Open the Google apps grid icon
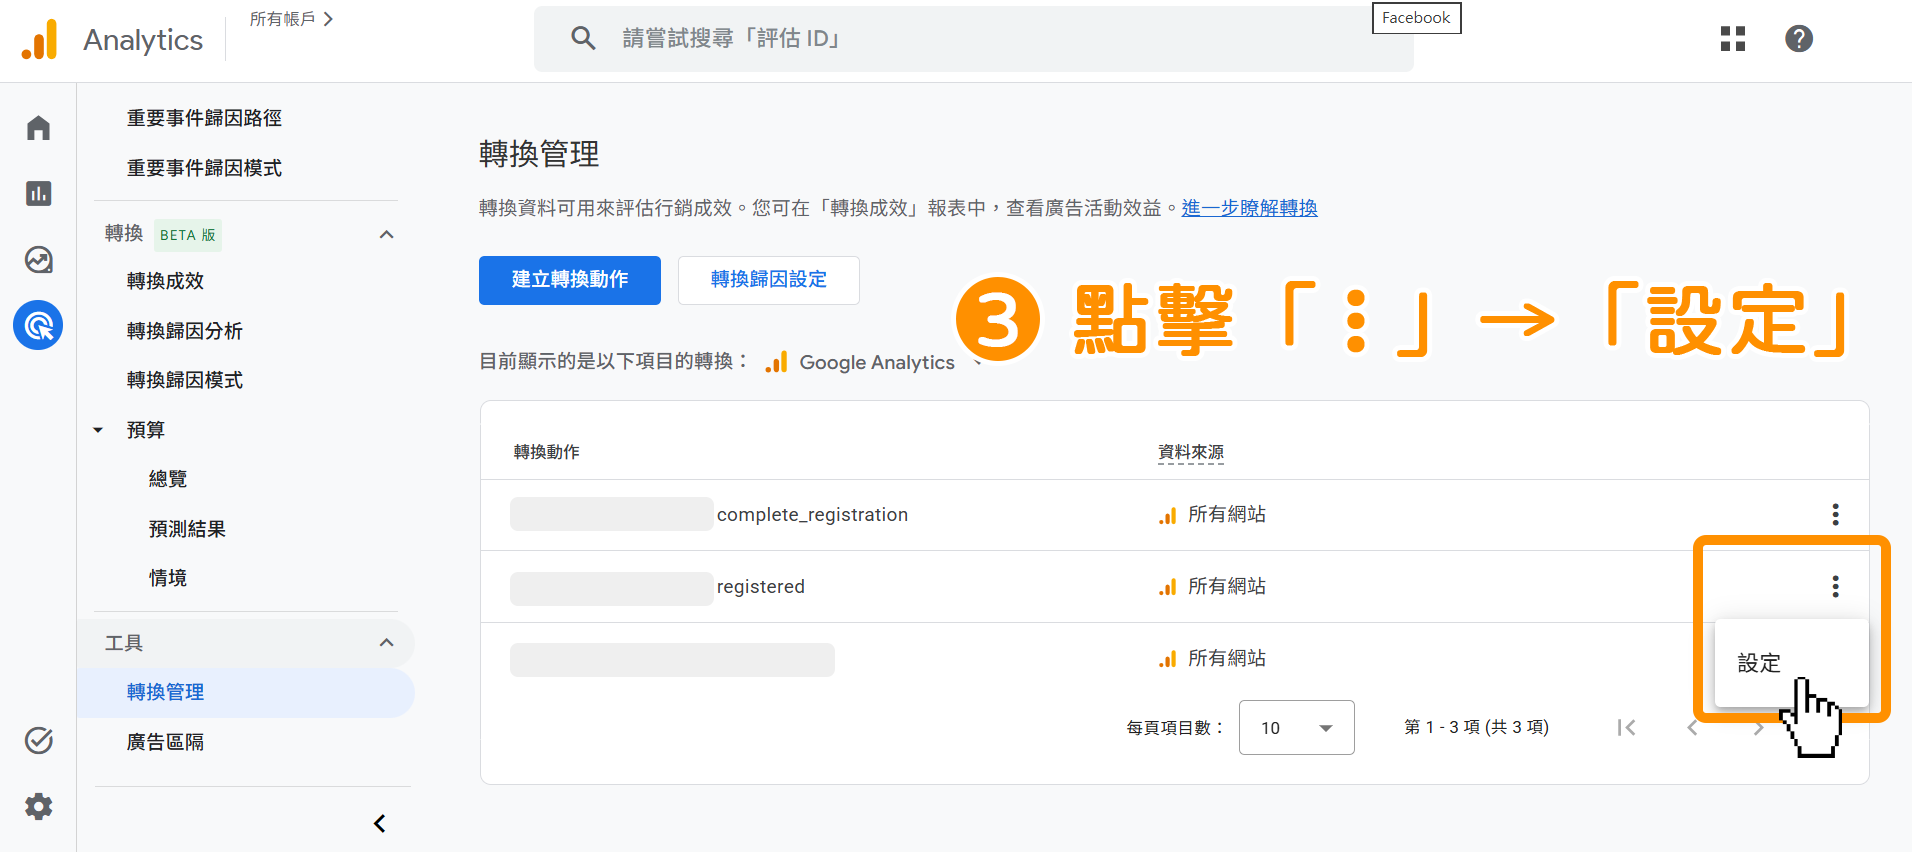Screen dimensions: 1912x852 [1733, 39]
